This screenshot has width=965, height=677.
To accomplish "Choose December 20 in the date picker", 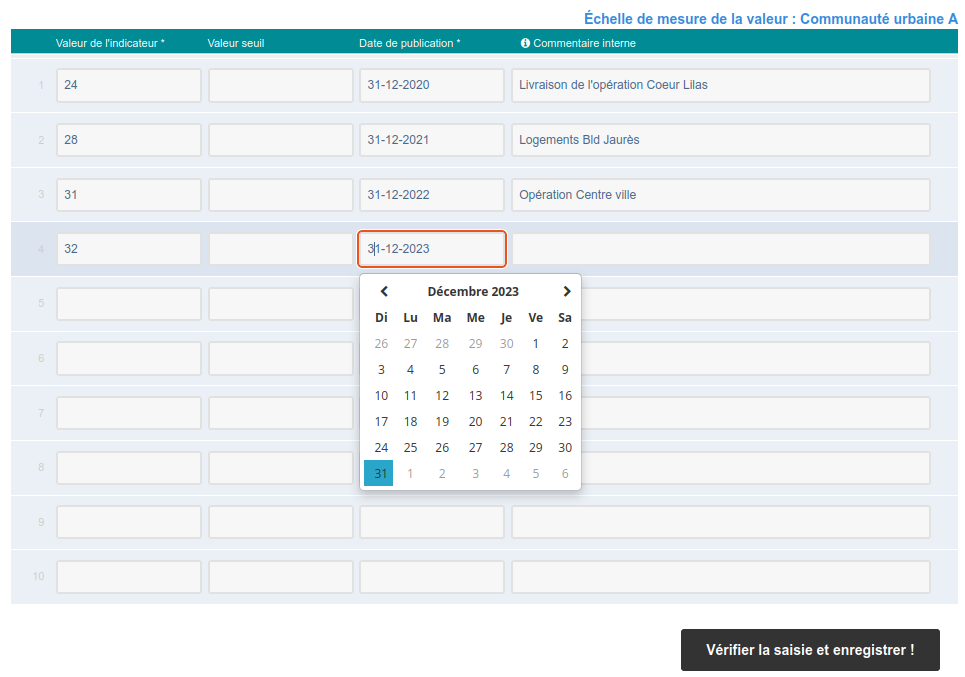I will pyautogui.click(x=475, y=422).
